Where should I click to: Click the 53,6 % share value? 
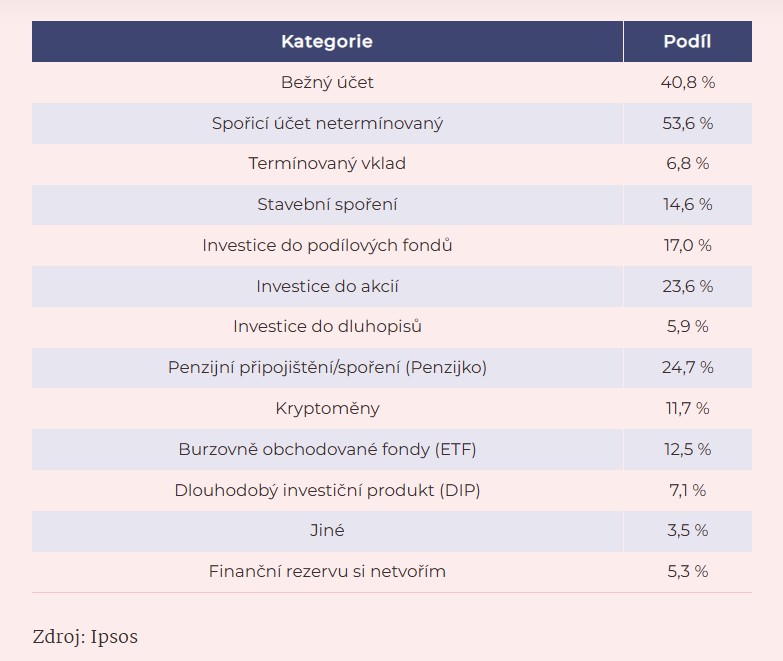(x=687, y=124)
